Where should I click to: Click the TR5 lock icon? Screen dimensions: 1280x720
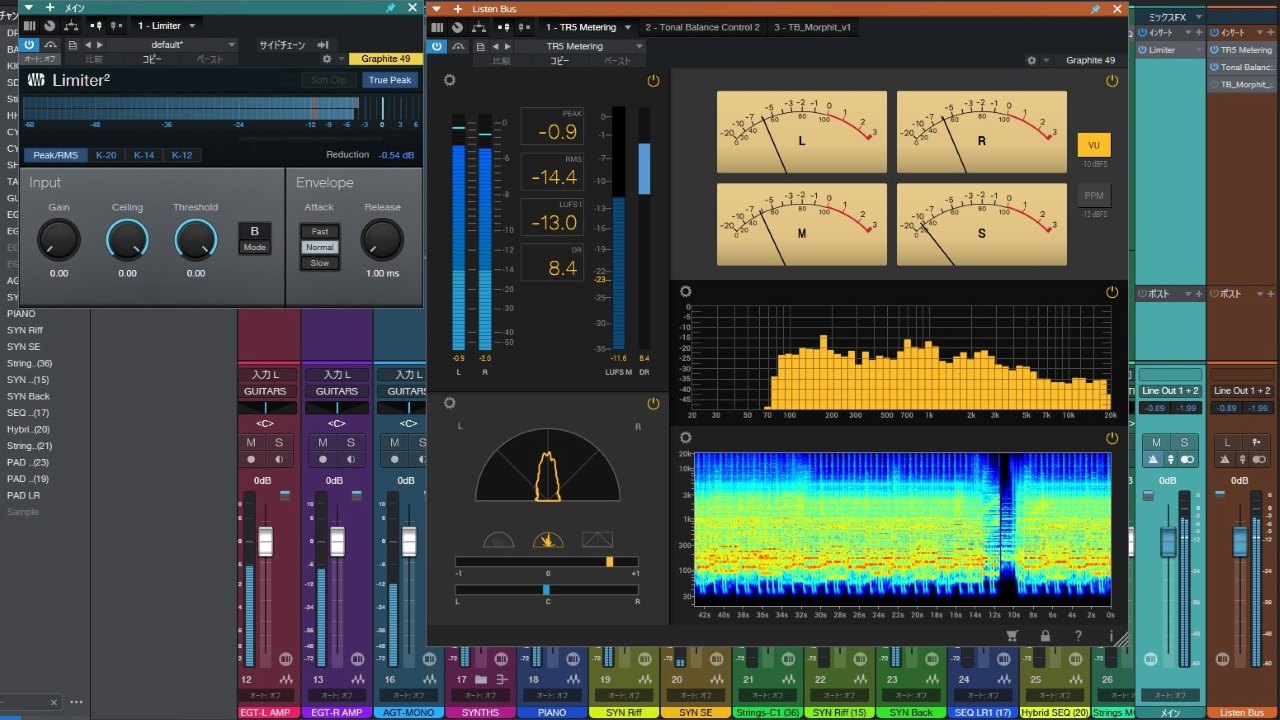[x=1045, y=635]
